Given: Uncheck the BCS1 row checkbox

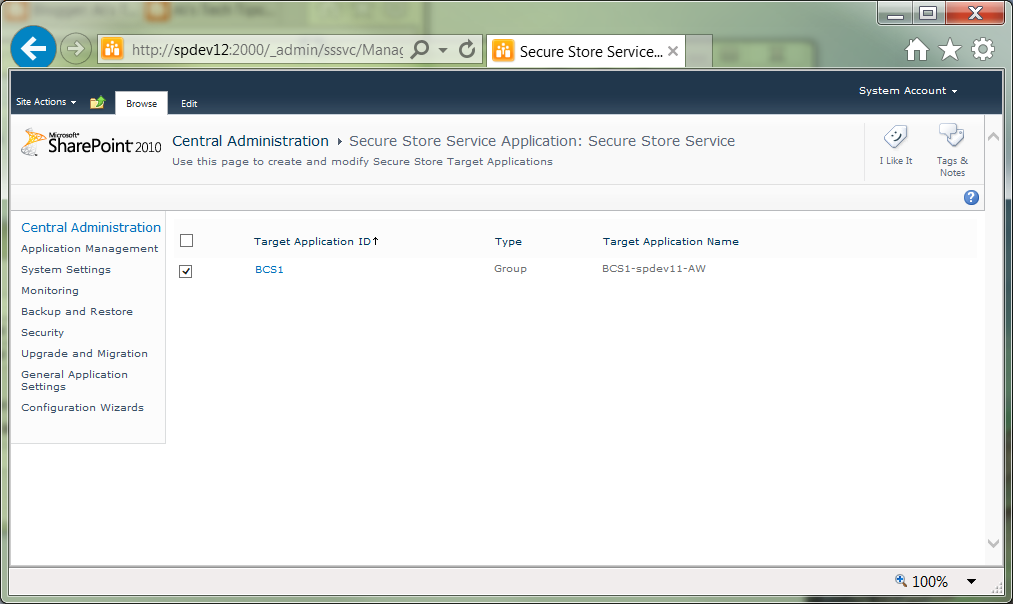Looking at the screenshot, I should click(x=185, y=271).
